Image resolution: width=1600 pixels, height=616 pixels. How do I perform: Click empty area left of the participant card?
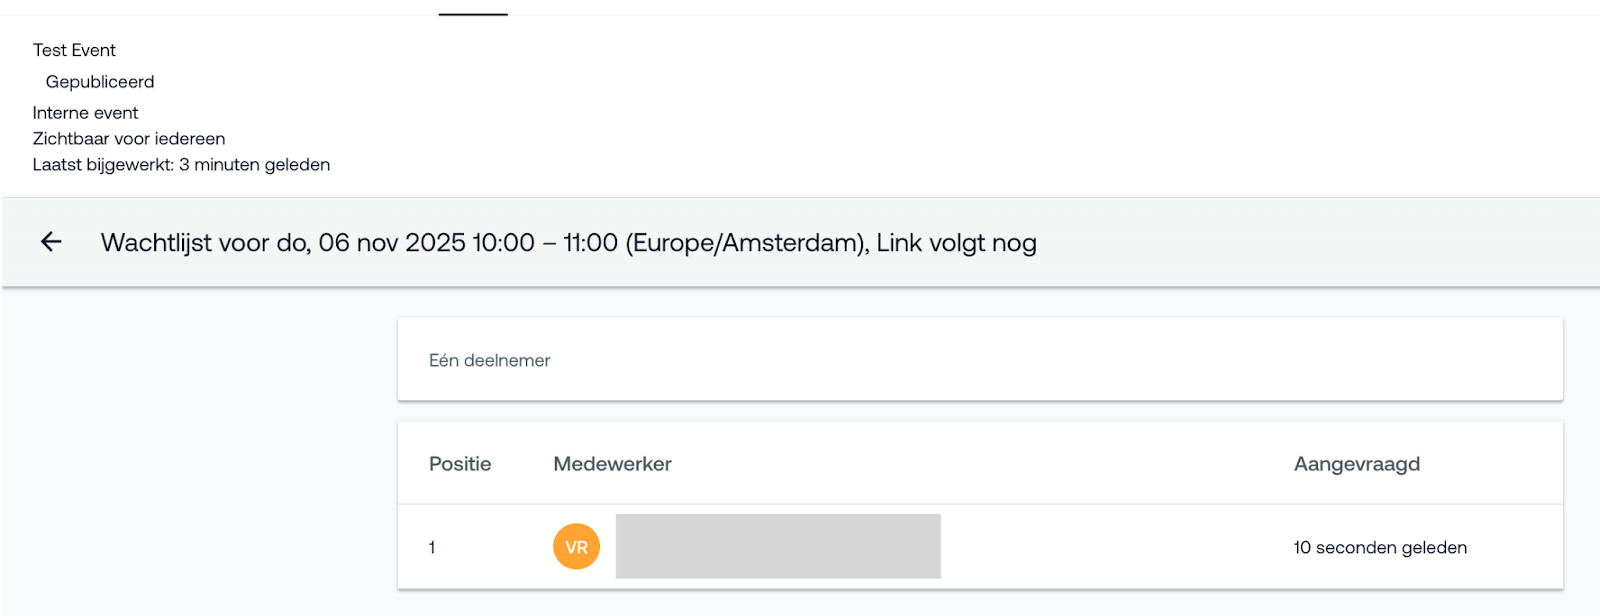200,450
